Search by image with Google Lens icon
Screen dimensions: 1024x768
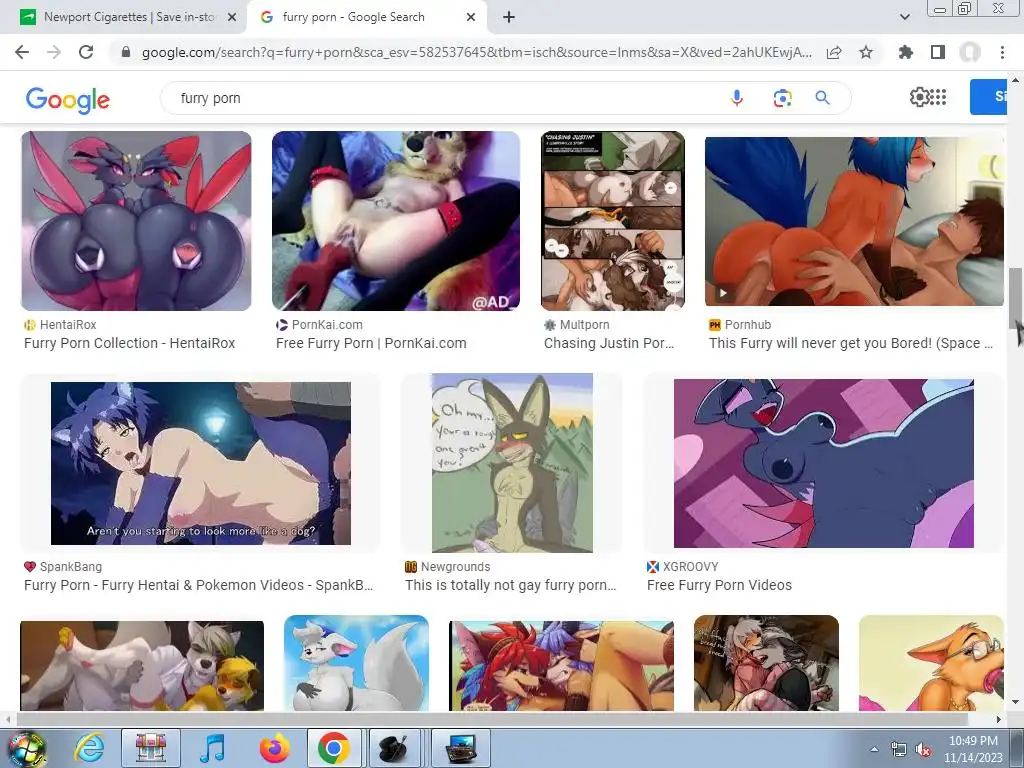point(782,98)
